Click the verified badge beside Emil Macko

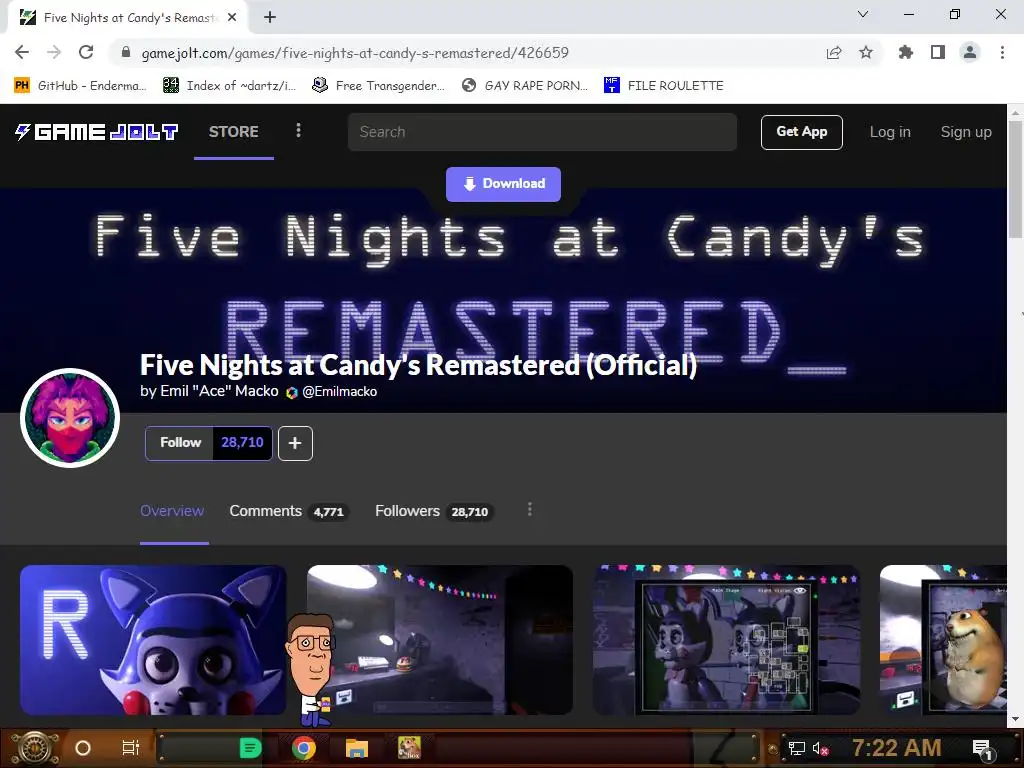click(292, 392)
